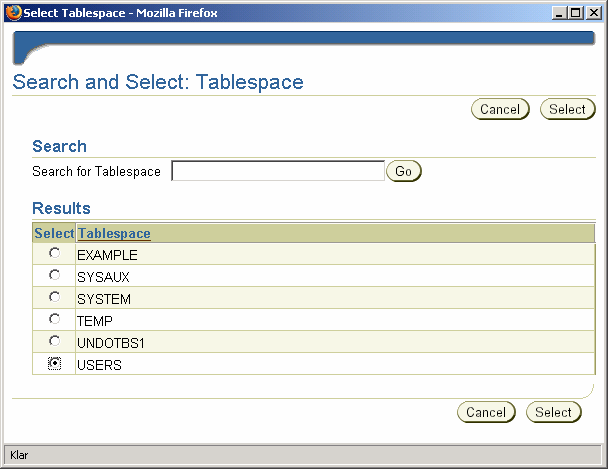Maximize the Select Tablespace window
Viewport: 608px width, 469px height.
coord(576,13)
